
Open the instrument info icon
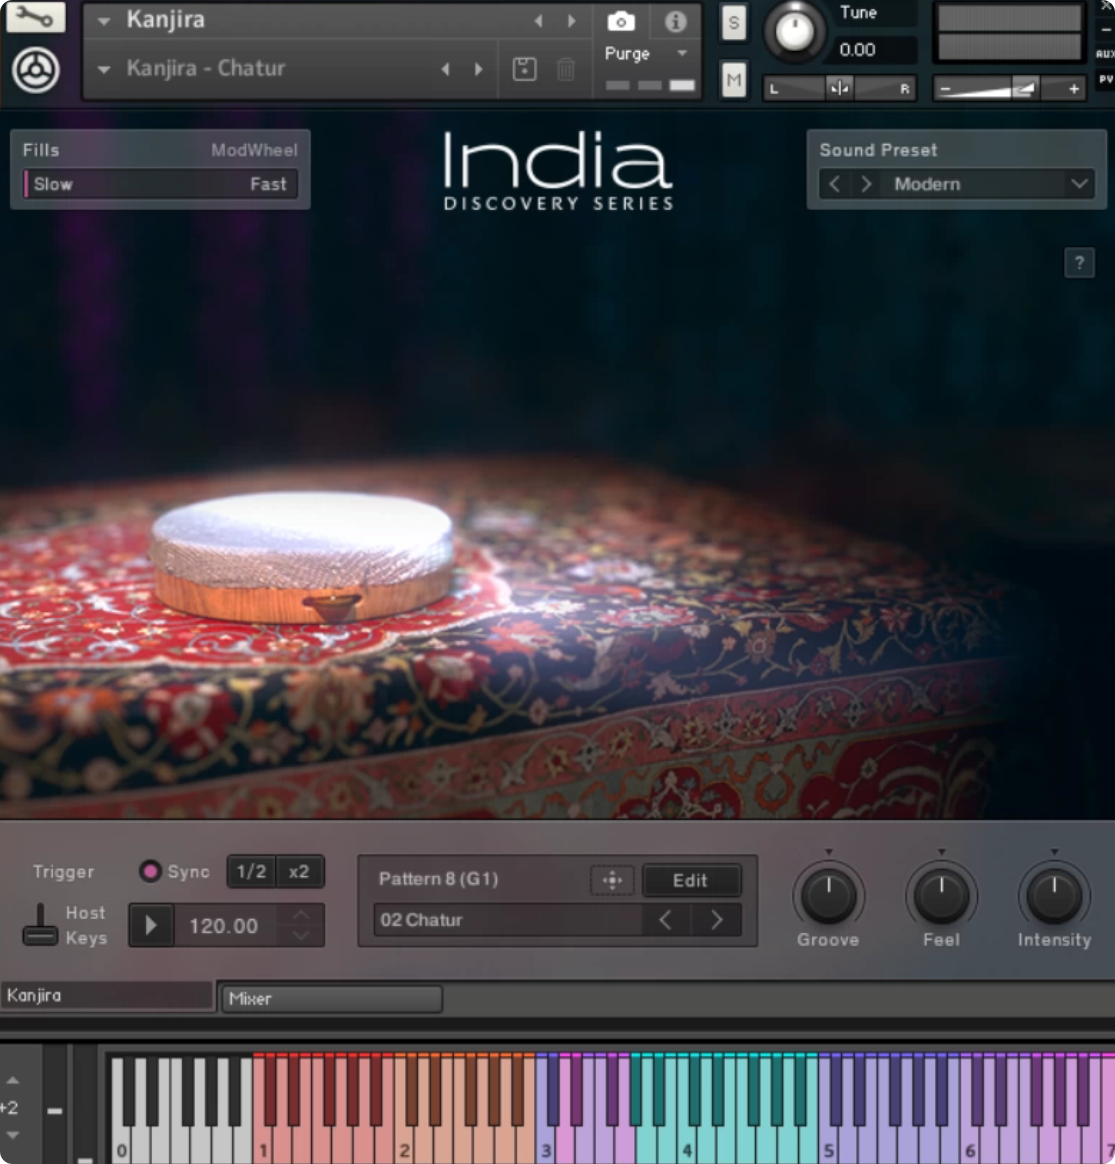click(x=676, y=22)
